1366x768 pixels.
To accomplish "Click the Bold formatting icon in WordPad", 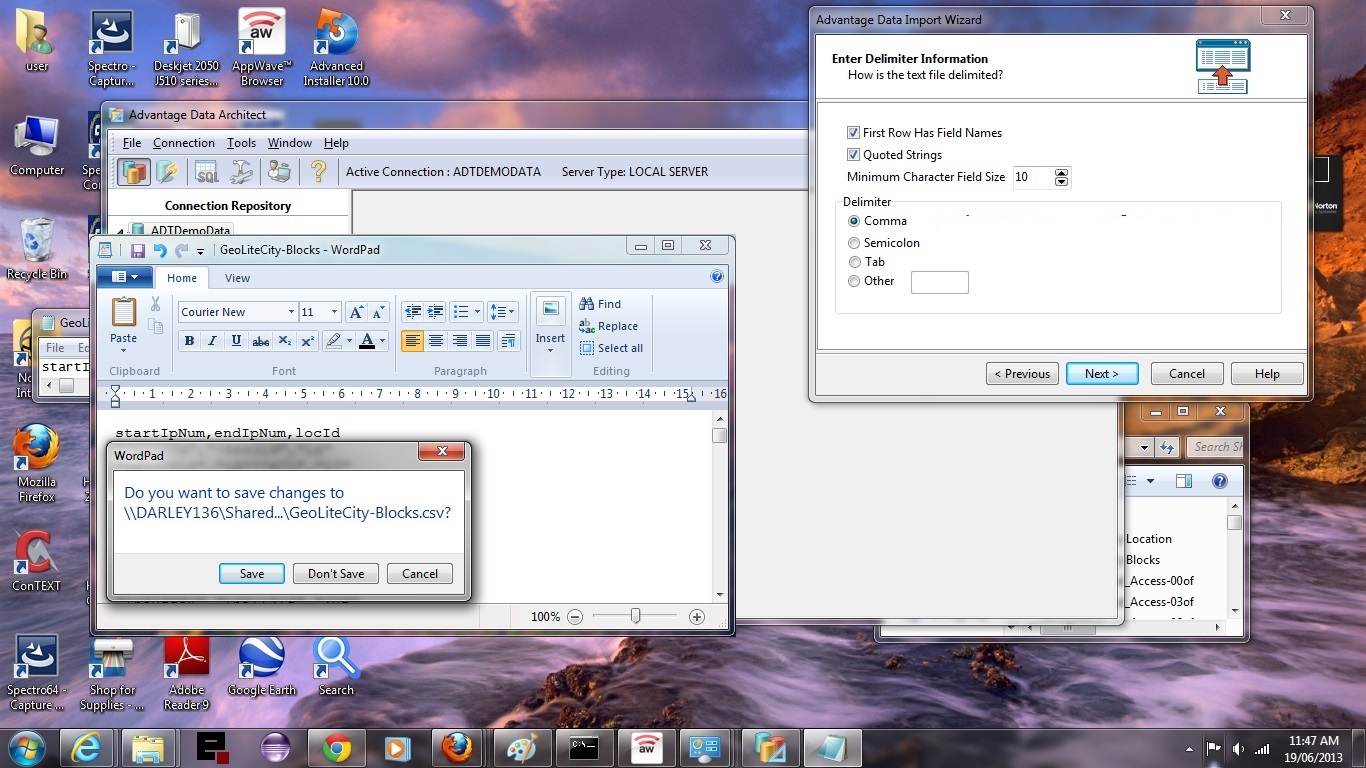I will 189,341.
